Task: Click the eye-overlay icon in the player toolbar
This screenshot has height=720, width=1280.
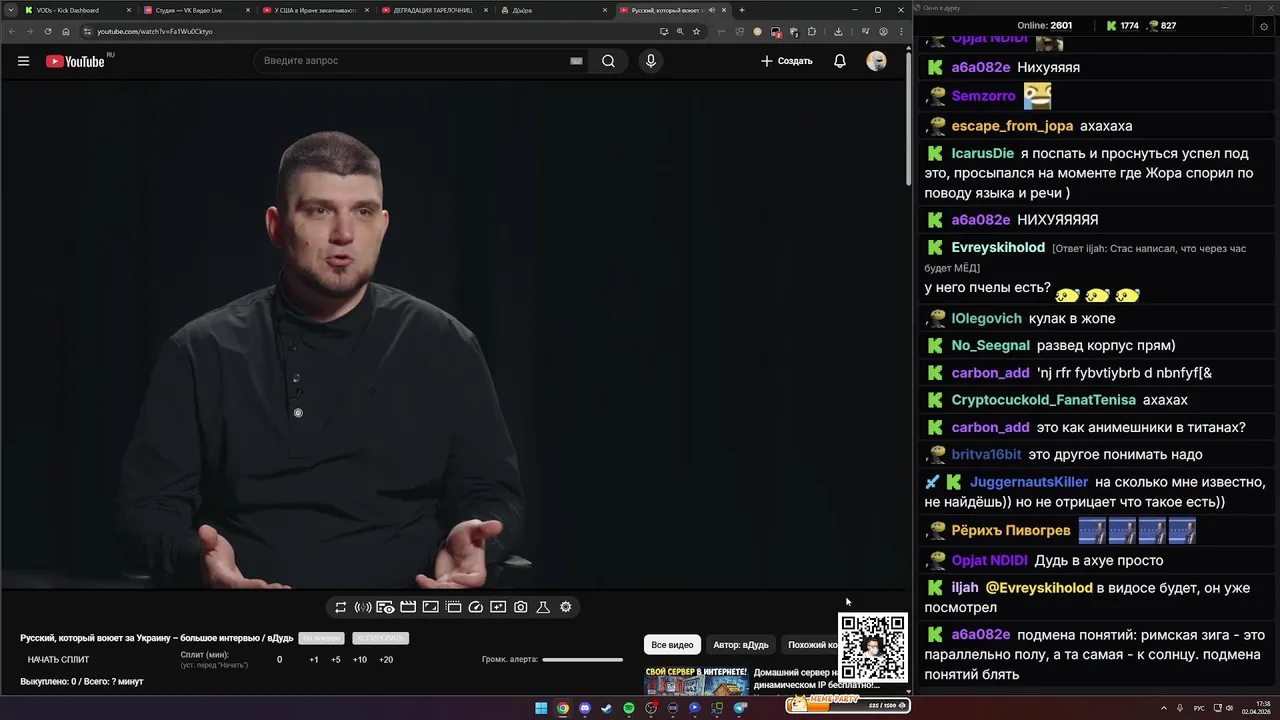Action: pos(385,607)
